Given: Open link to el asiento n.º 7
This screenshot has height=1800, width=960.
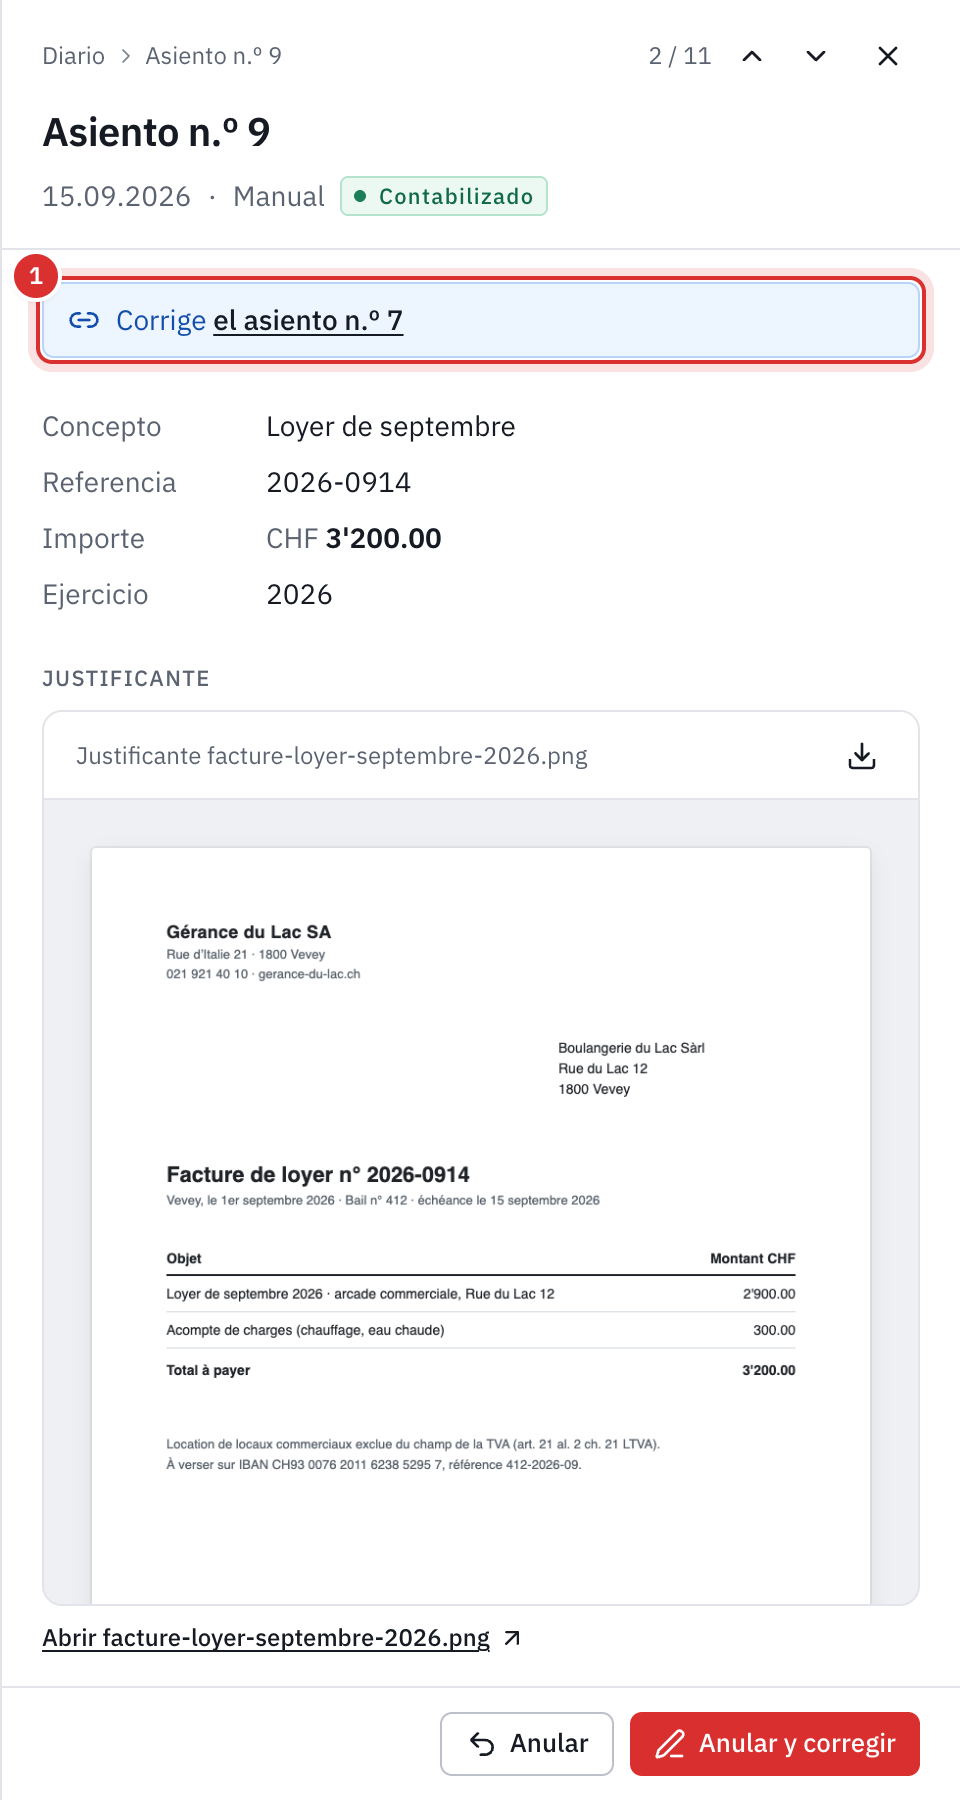Looking at the screenshot, I should 308,320.
